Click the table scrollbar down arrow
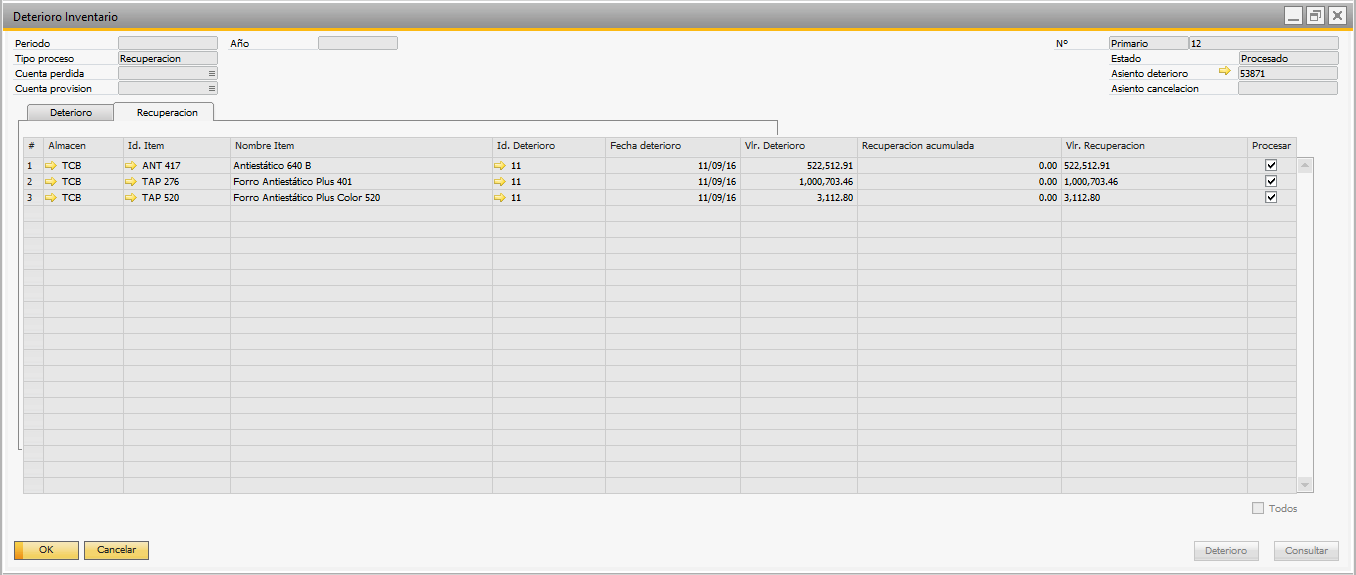1356x575 pixels. click(x=1304, y=484)
